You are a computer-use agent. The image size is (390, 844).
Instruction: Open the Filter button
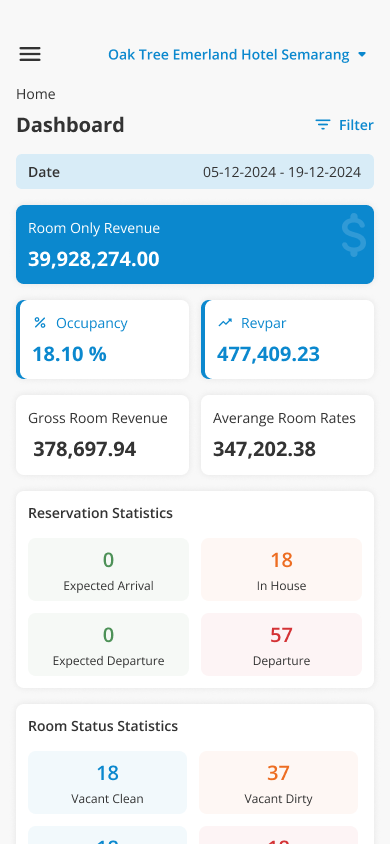344,125
